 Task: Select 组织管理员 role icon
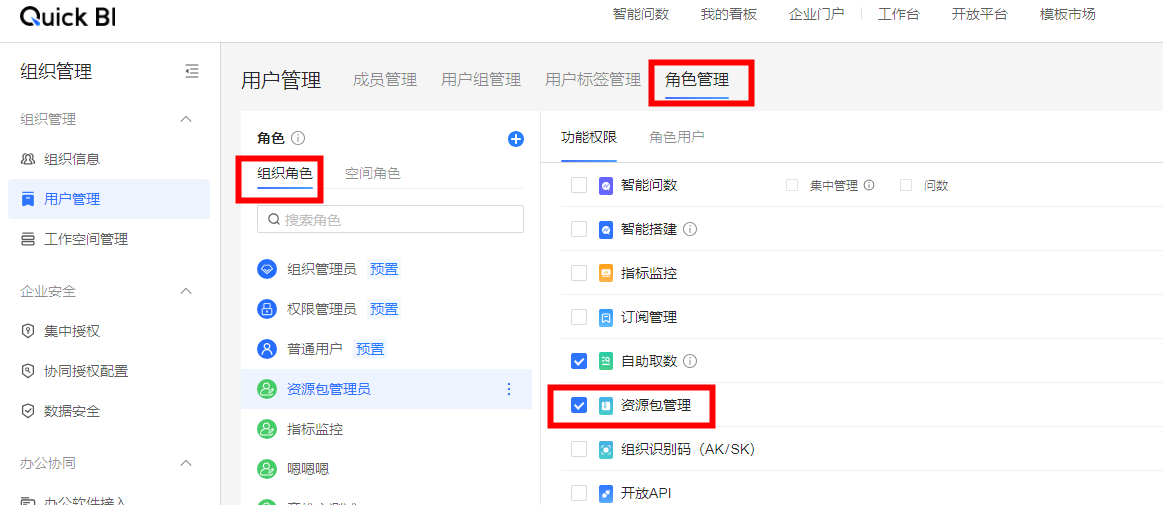click(267, 269)
